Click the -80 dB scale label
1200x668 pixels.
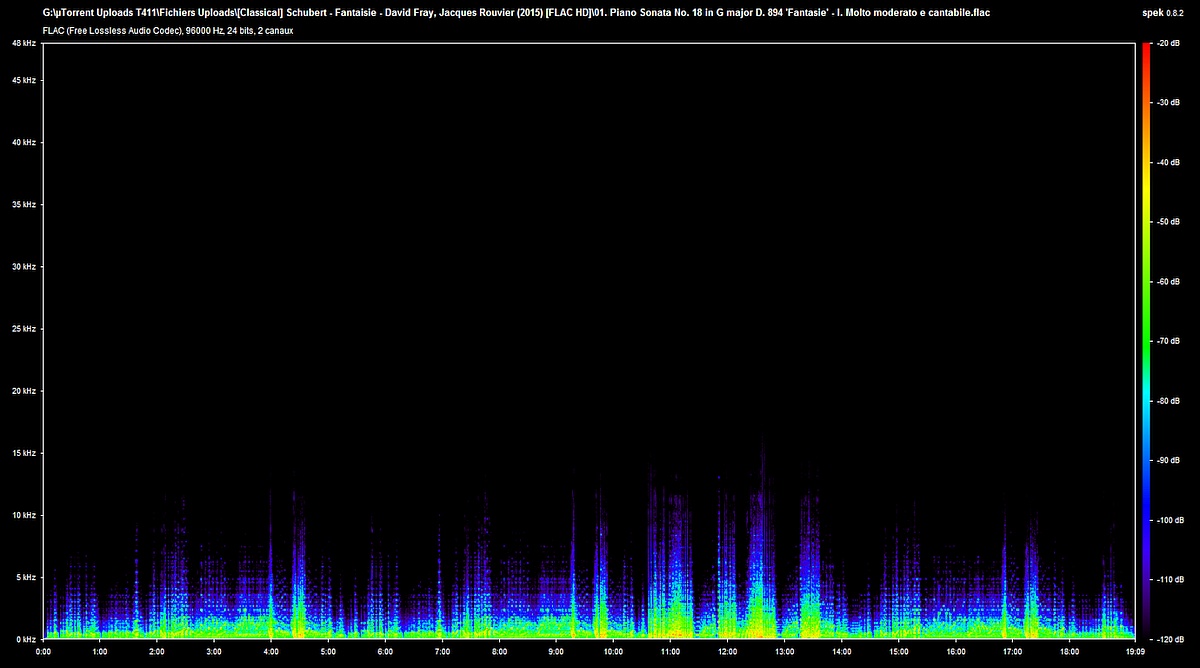click(1169, 401)
